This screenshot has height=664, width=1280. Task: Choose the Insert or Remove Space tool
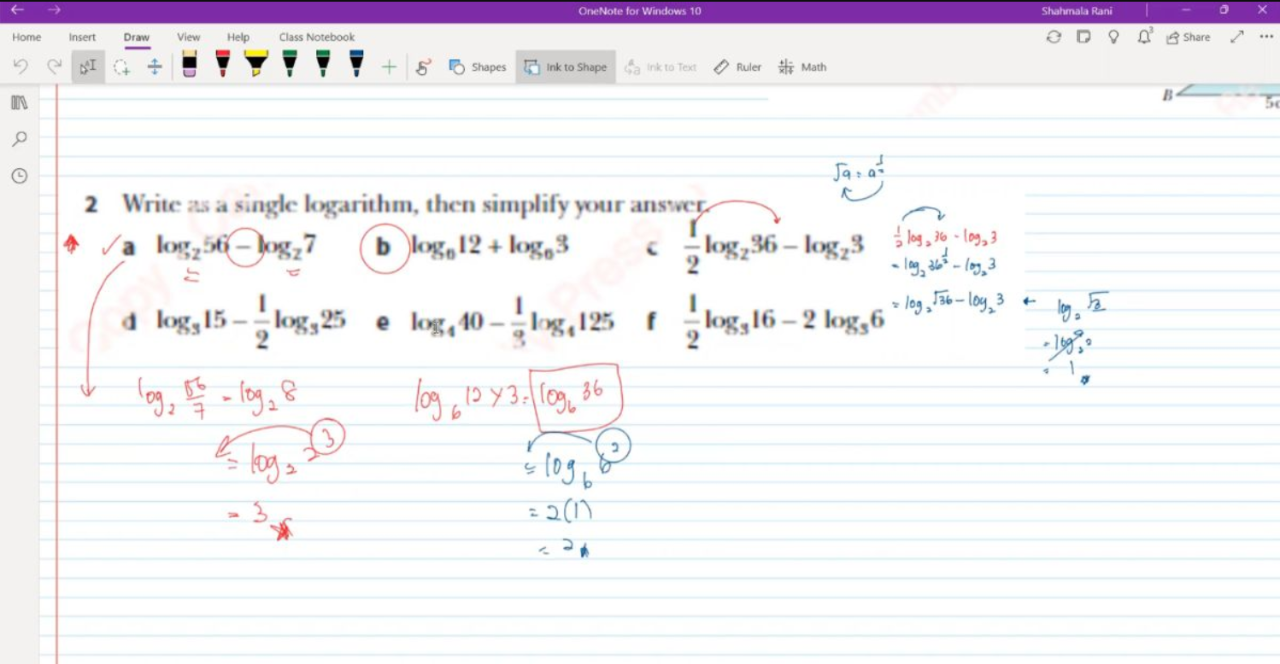[x=154, y=67]
